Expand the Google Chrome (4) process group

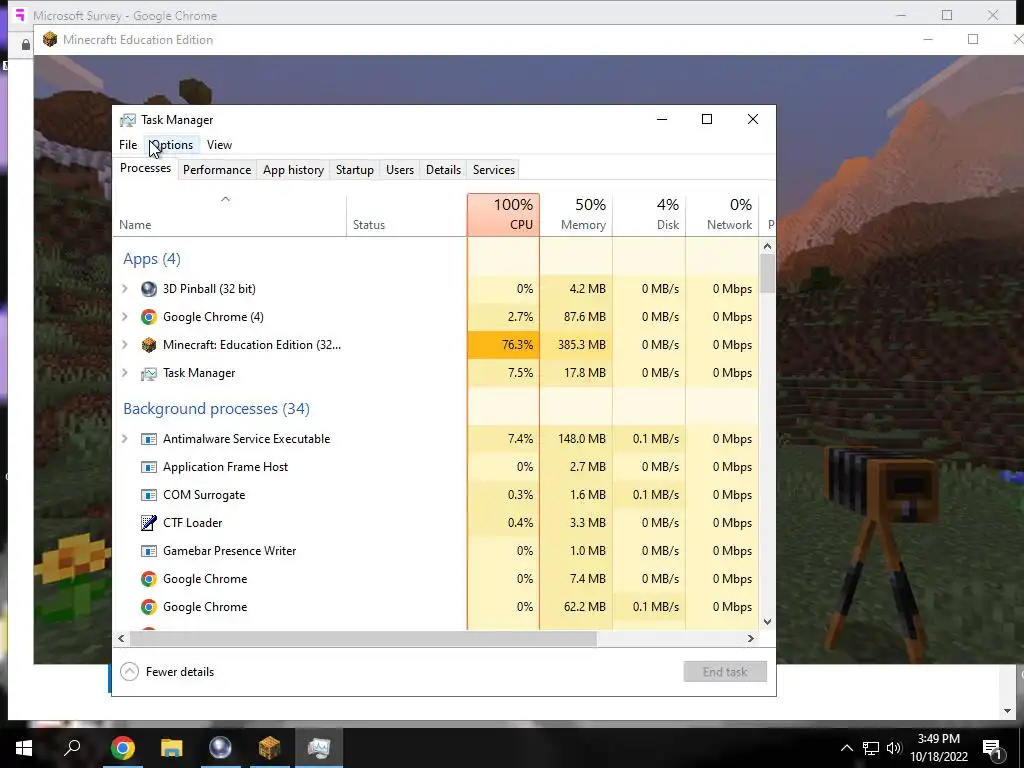tap(125, 317)
